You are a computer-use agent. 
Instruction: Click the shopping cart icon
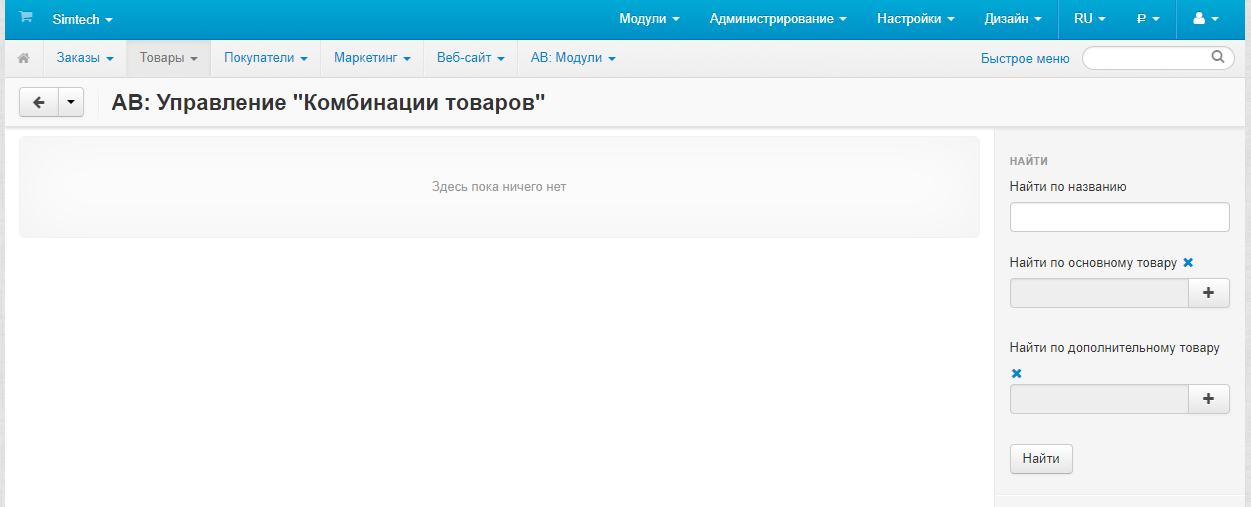pyautogui.click(x=26, y=18)
